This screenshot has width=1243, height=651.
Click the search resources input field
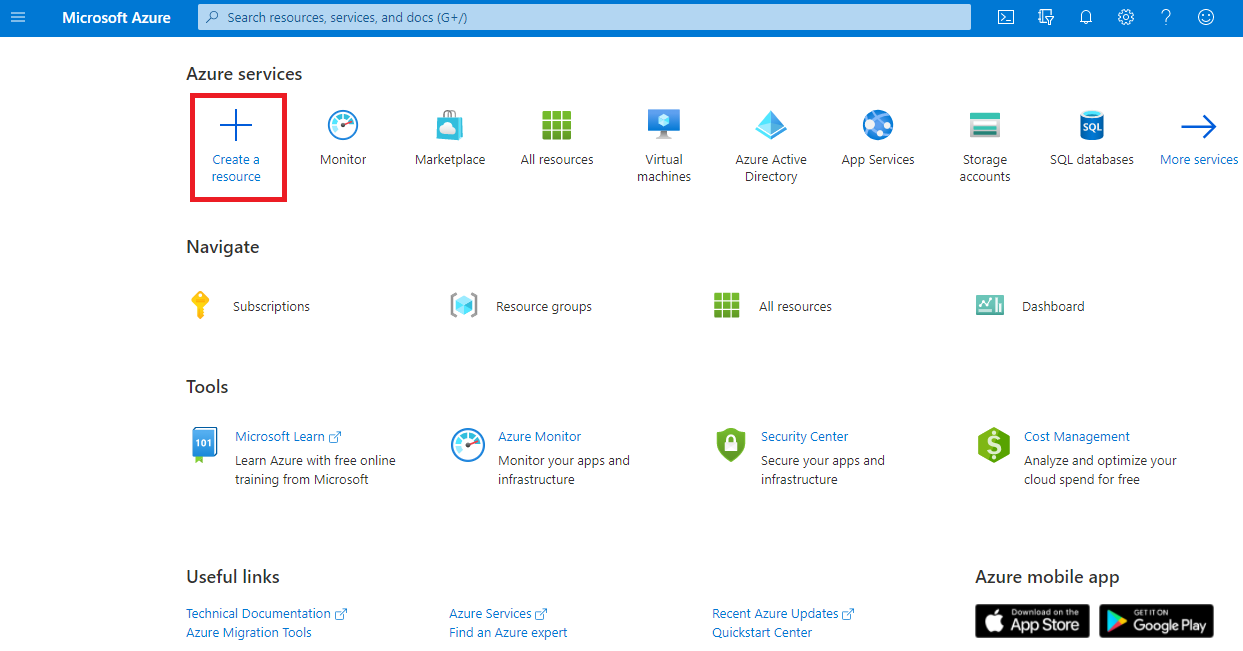(x=584, y=17)
